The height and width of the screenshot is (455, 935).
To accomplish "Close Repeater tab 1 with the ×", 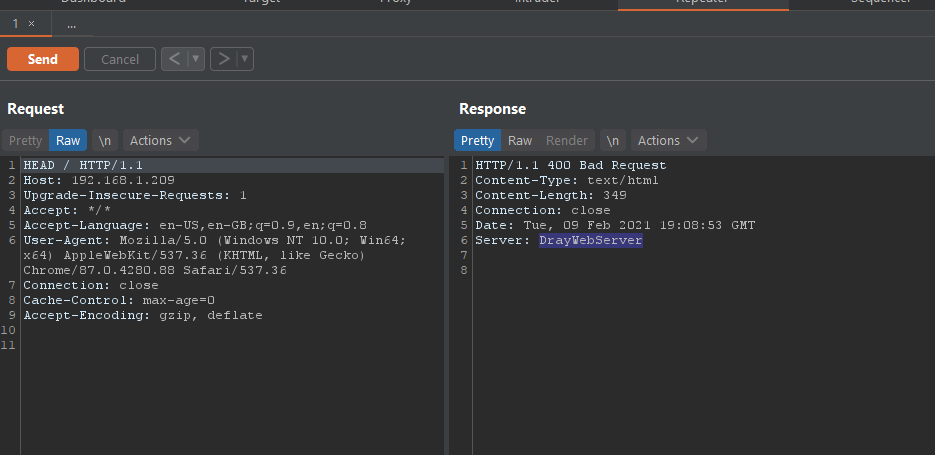I will click(x=32, y=24).
